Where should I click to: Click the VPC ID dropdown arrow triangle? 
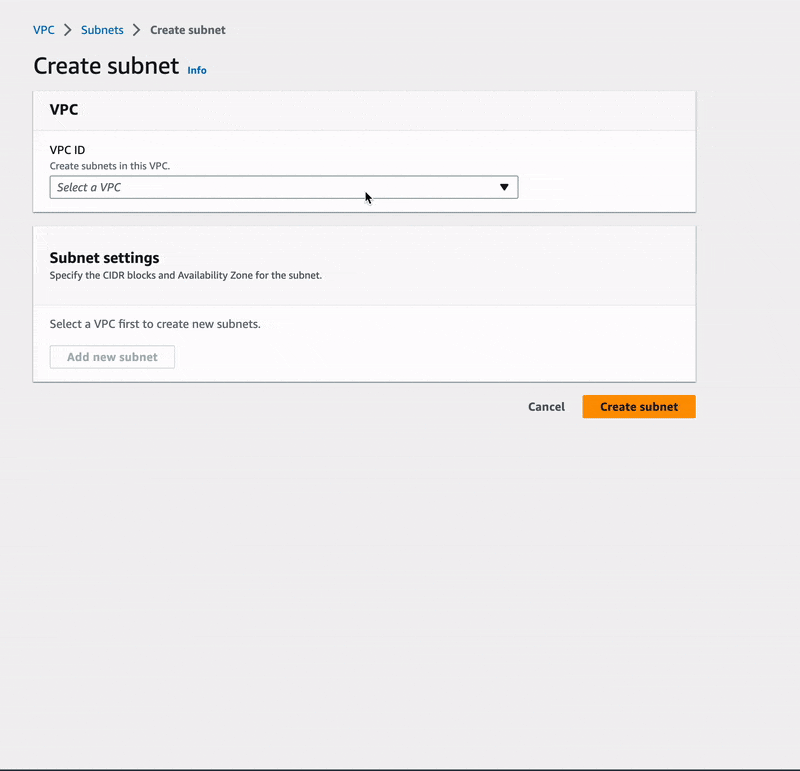tap(504, 187)
